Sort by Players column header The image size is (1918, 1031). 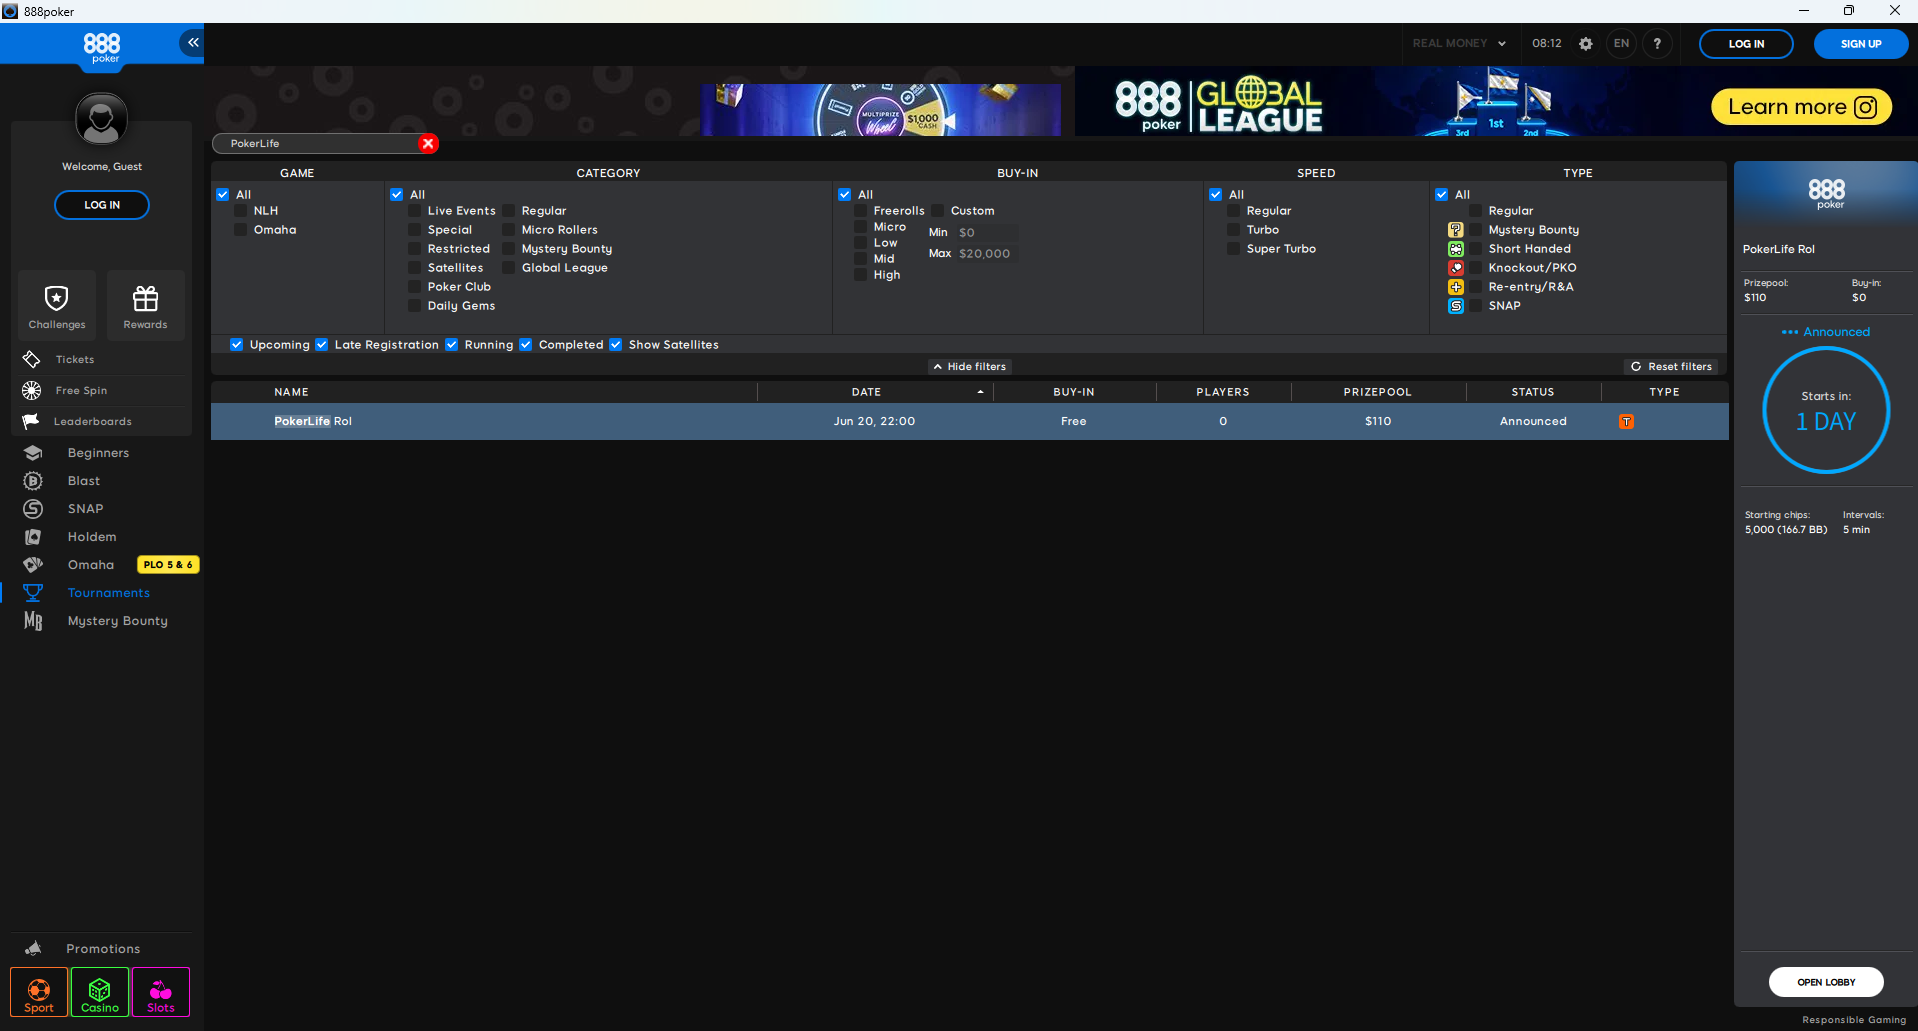pyautogui.click(x=1223, y=392)
